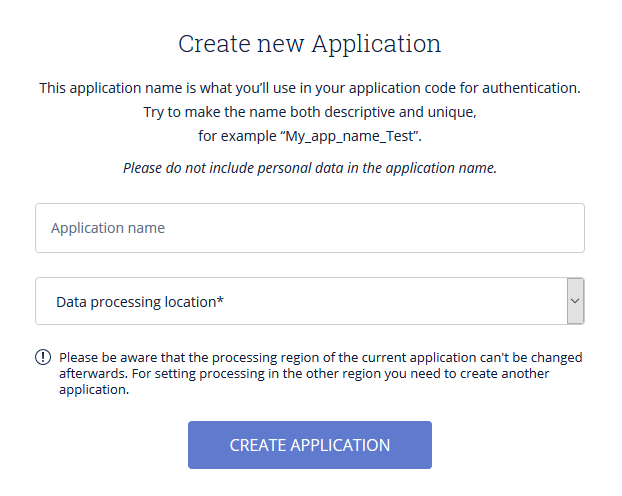The width and height of the screenshot is (622, 496).
Task: Focus the empty area of name field
Action: click(x=400, y=229)
